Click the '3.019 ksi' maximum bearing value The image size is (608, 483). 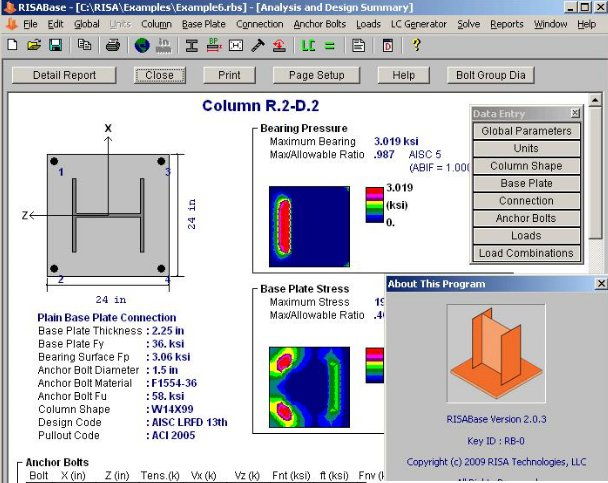(x=396, y=141)
